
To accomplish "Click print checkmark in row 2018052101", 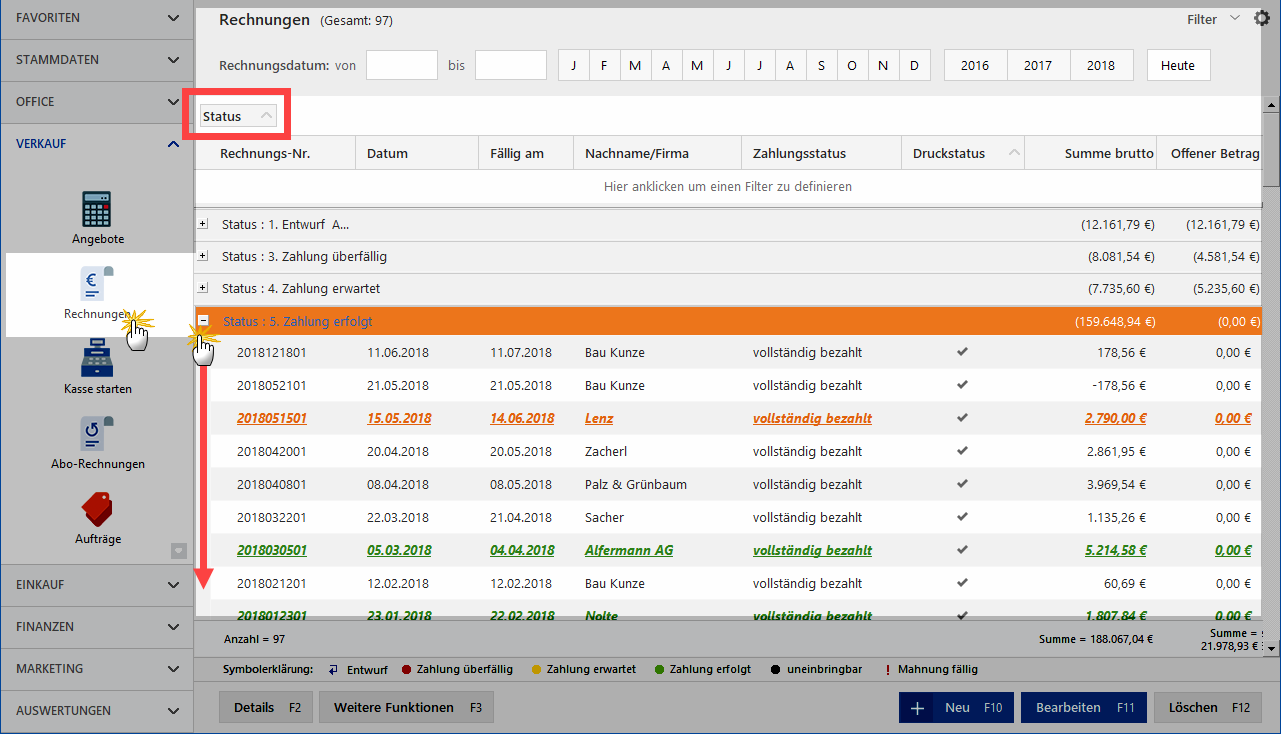I will click(x=962, y=385).
